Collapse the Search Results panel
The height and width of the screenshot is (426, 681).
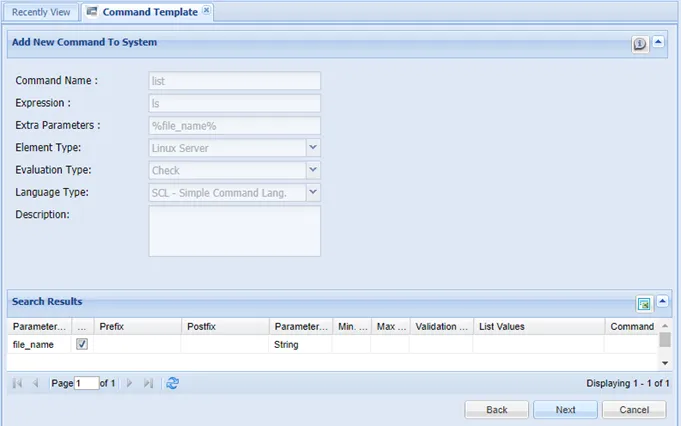pos(661,302)
